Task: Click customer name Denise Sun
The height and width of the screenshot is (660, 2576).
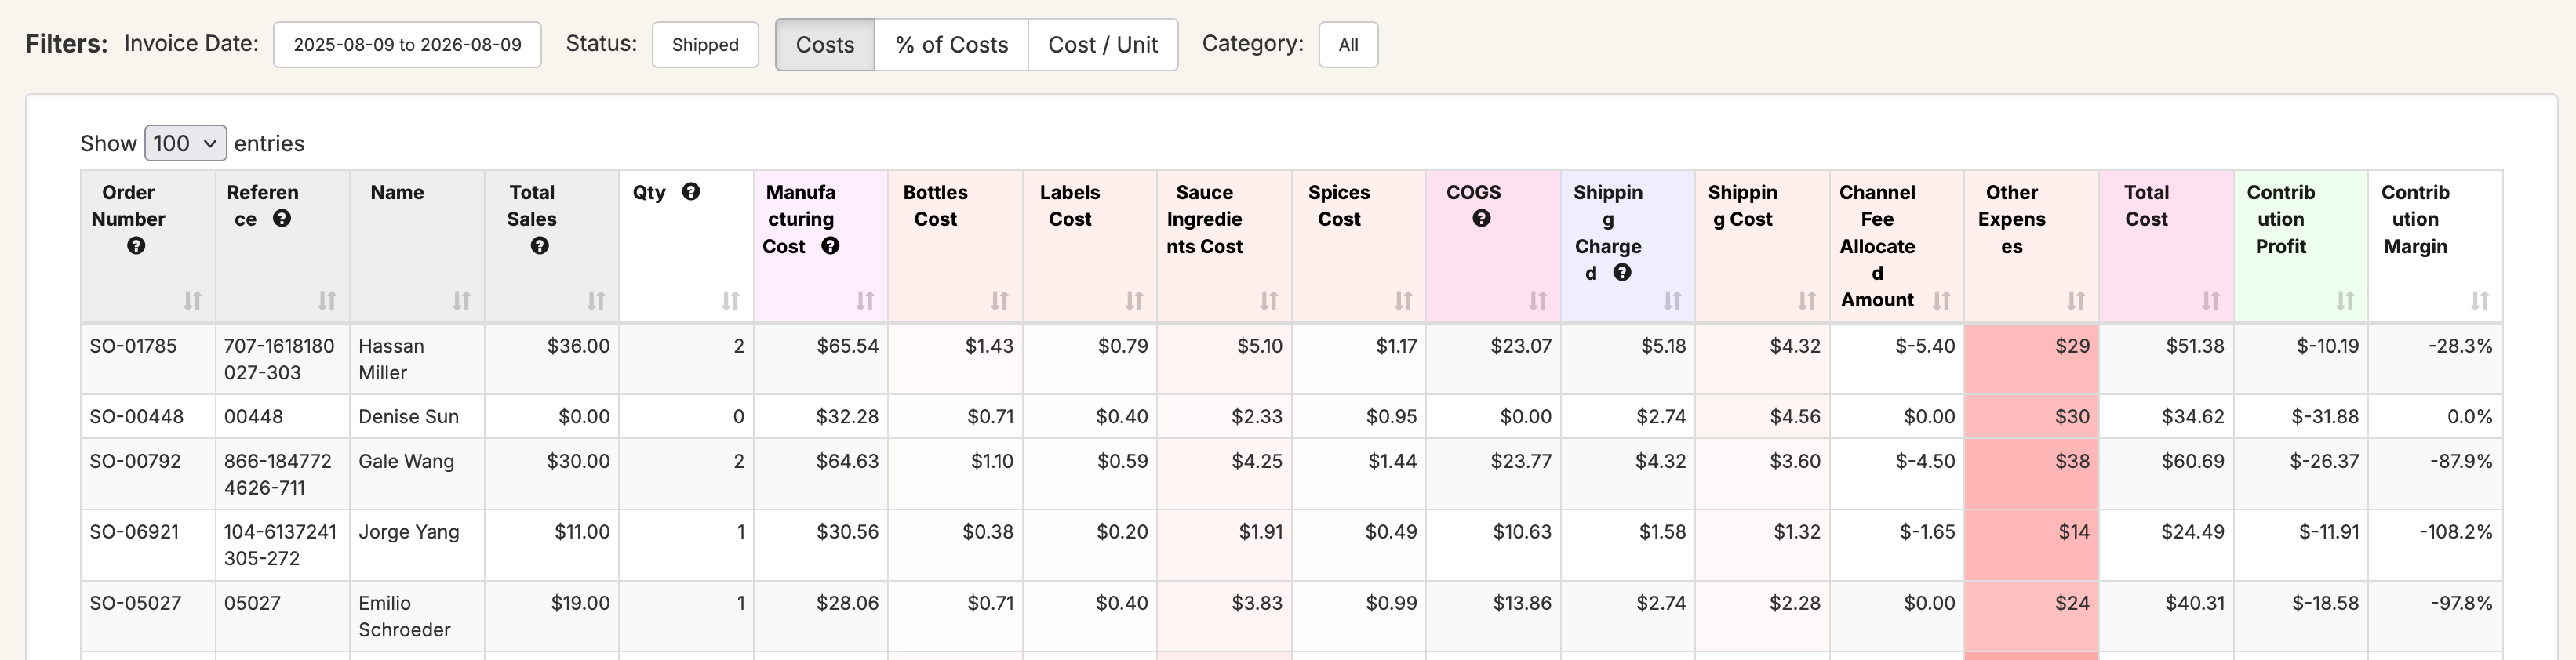Action: click(408, 416)
